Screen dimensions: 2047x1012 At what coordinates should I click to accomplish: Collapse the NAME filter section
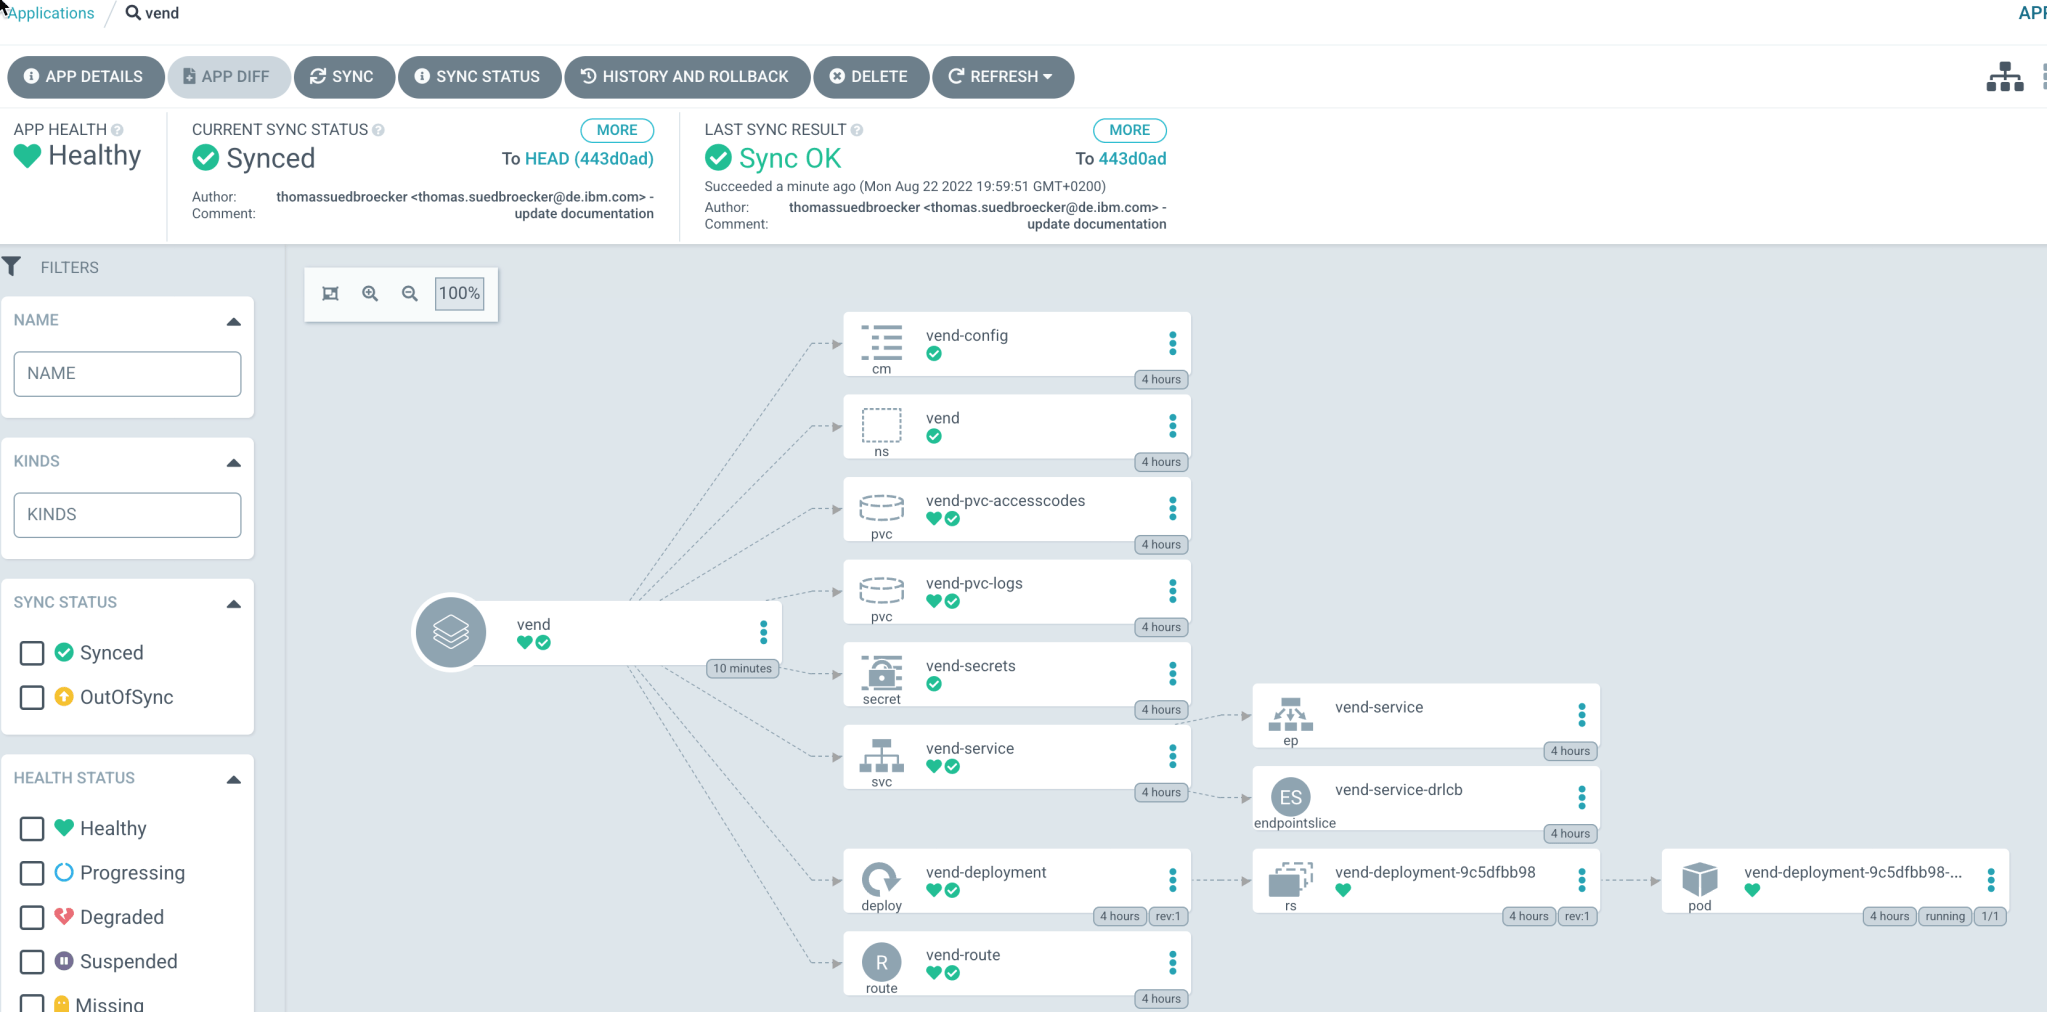233,321
